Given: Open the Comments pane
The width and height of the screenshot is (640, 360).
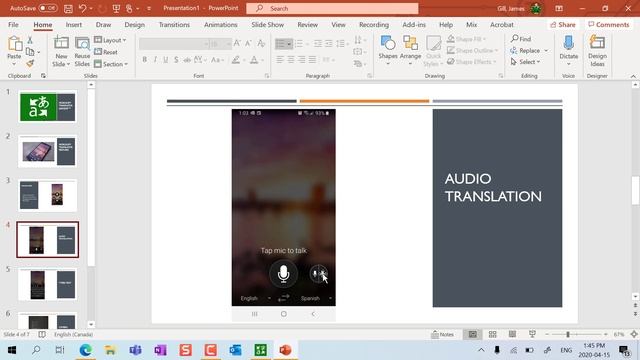Looking at the screenshot, I should 609,24.
